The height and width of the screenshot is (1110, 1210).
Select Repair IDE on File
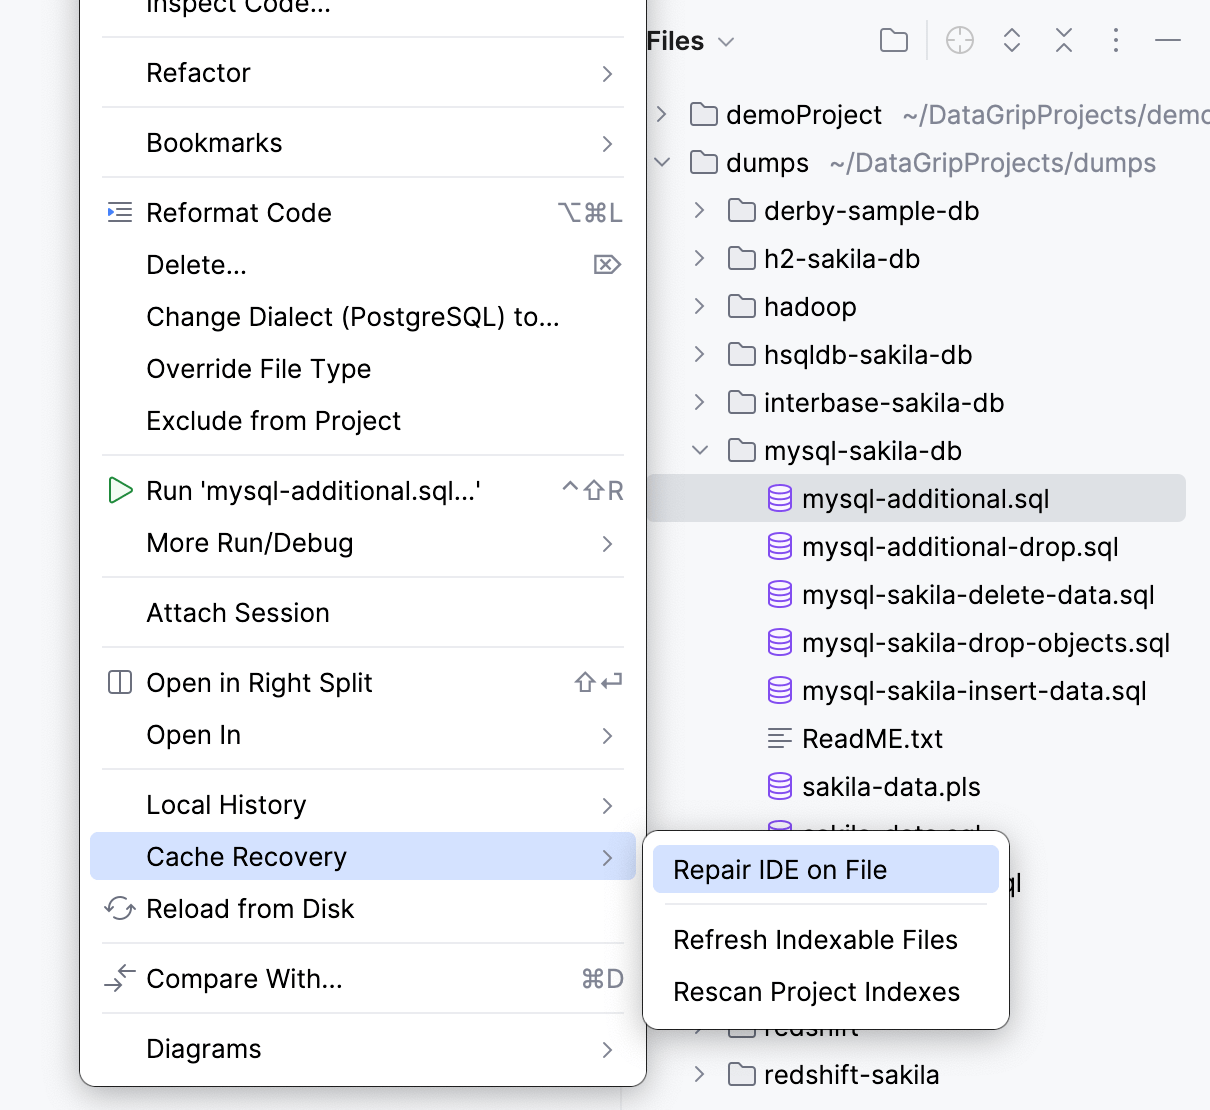point(780,869)
